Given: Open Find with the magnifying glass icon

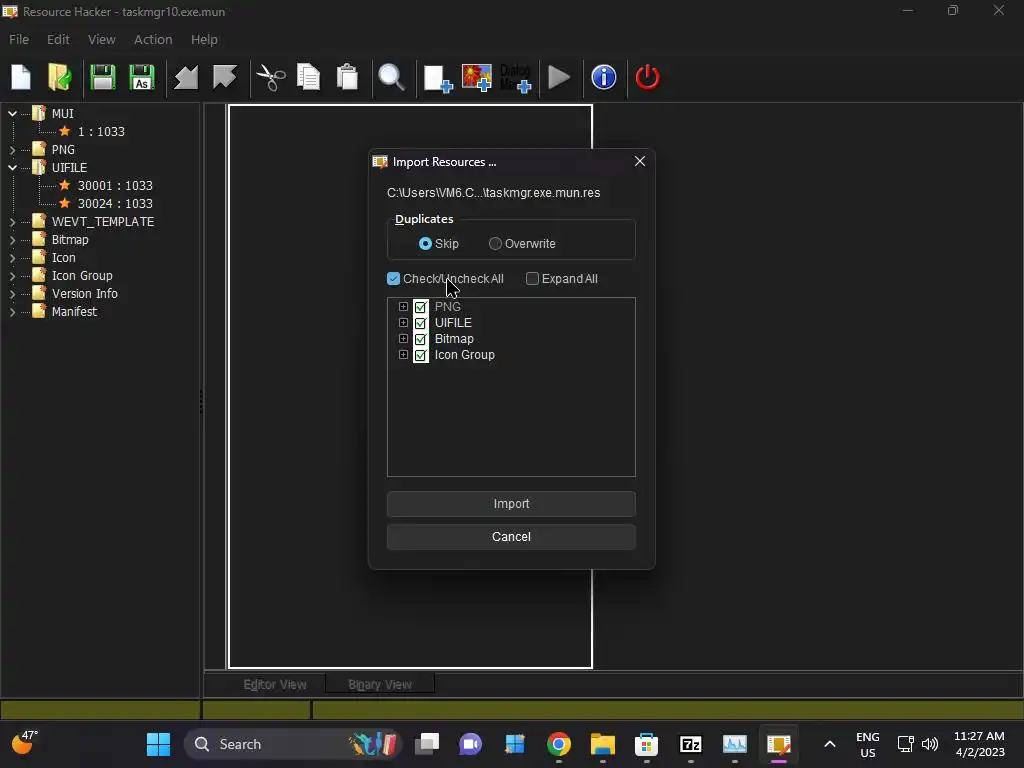Looking at the screenshot, I should tap(392, 78).
